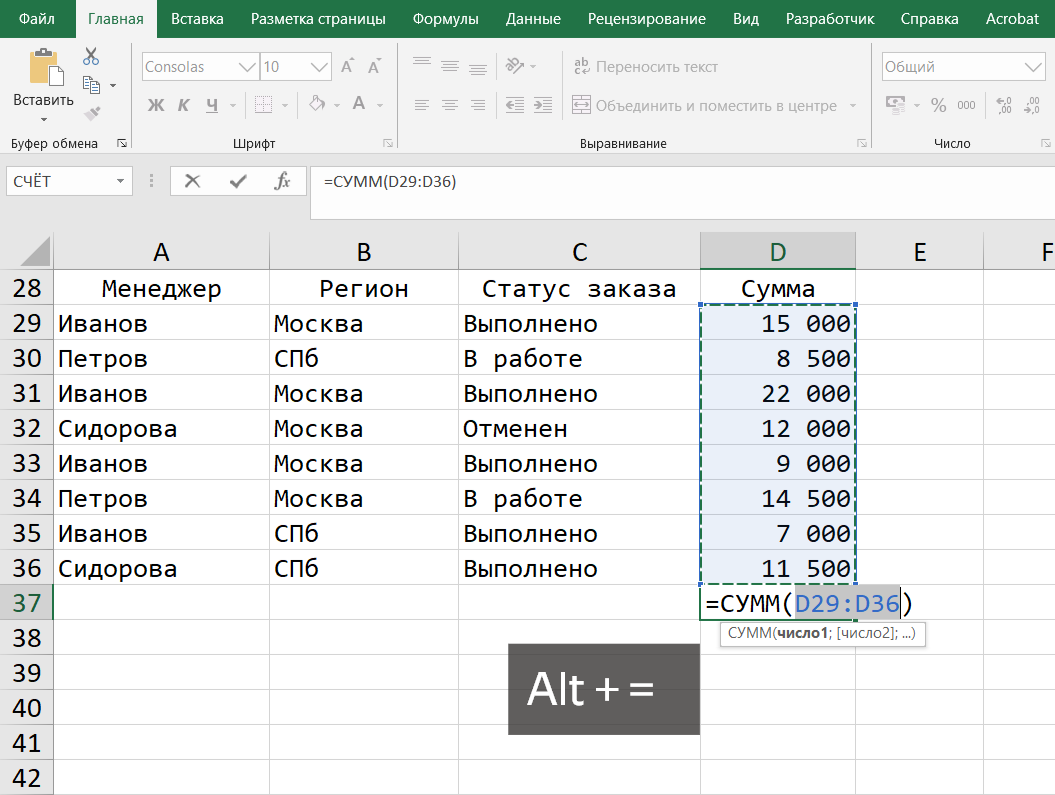Open the Выравнивание dialog launcher
Viewport: 1055px width, 795px height.
click(x=861, y=143)
